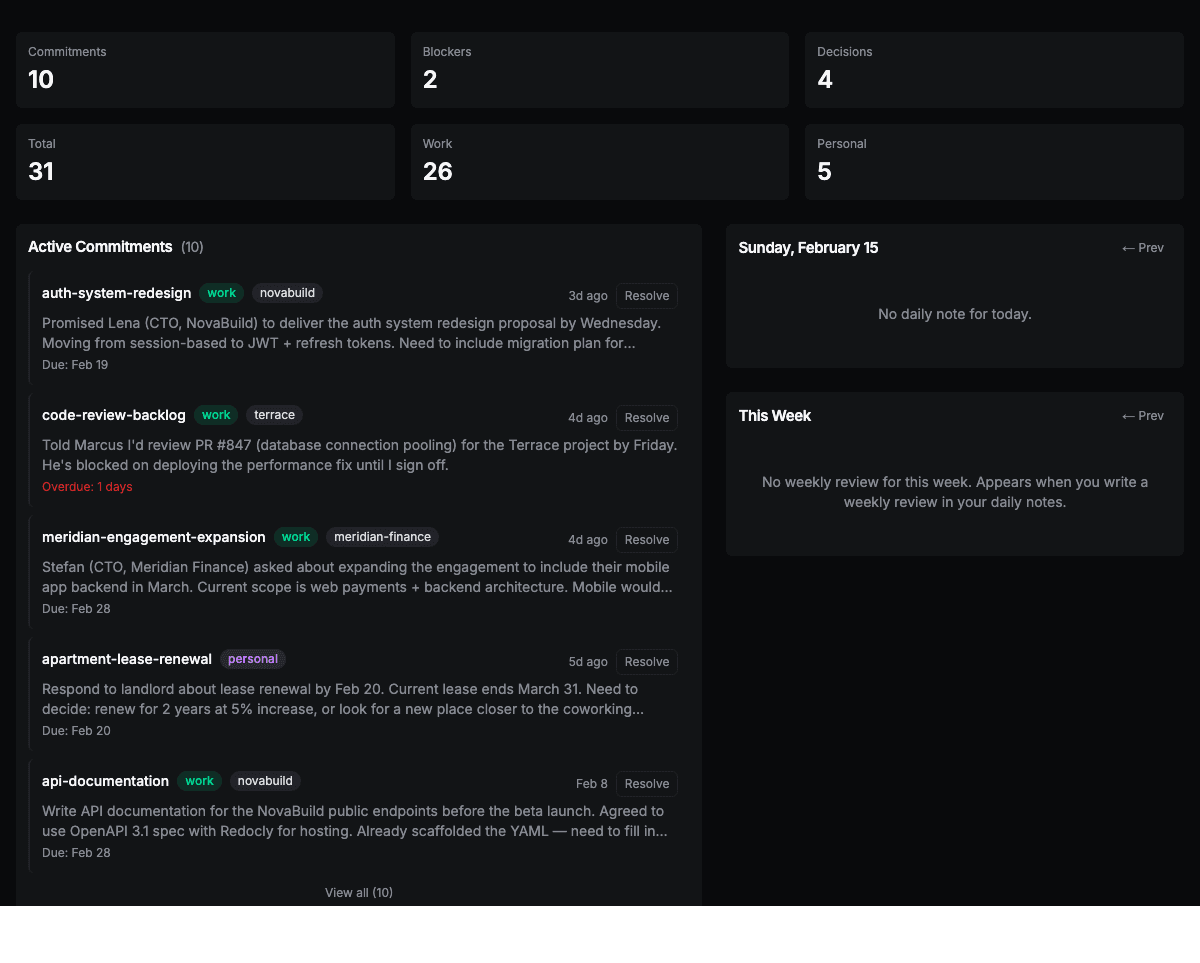Screen dimensions: 1200x963
Task: Open the Decisions stat card
Action: coord(994,70)
